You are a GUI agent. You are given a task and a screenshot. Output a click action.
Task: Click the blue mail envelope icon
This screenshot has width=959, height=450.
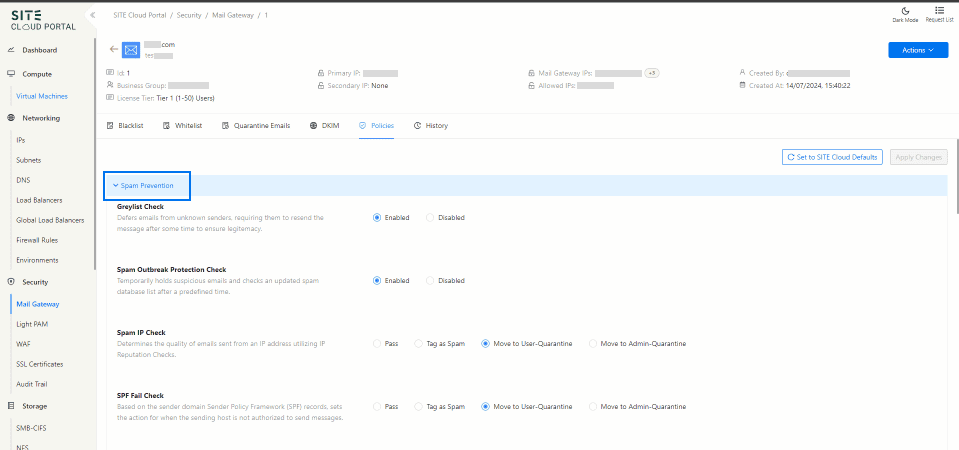coord(132,50)
